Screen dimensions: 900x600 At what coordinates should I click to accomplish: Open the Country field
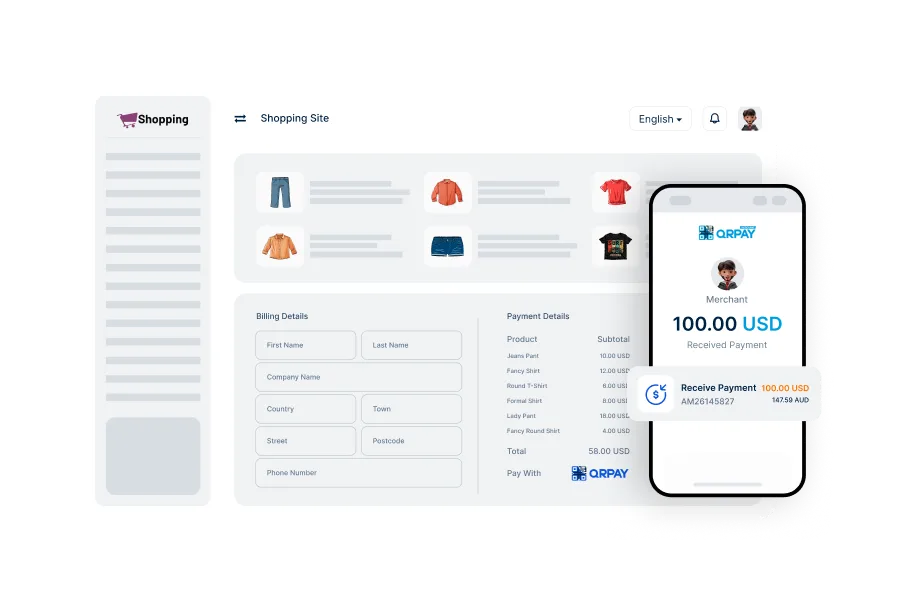(305, 409)
